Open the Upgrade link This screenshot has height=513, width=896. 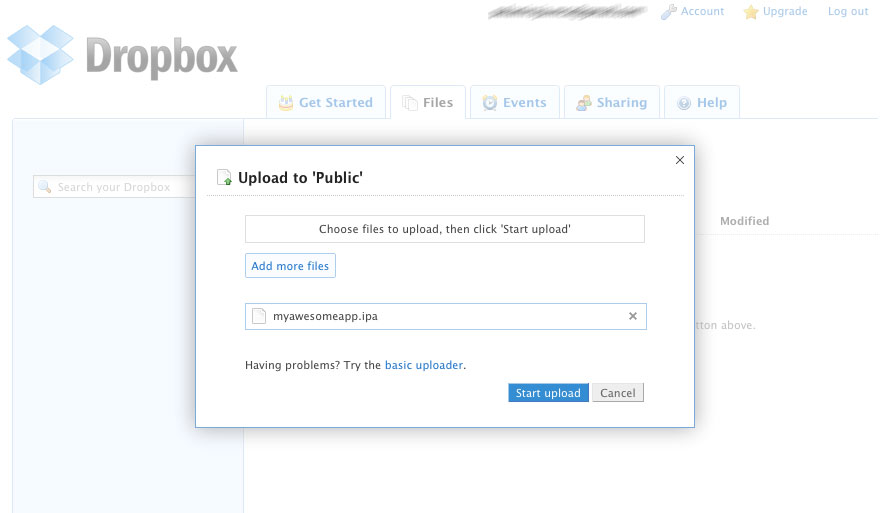(x=785, y=11)
